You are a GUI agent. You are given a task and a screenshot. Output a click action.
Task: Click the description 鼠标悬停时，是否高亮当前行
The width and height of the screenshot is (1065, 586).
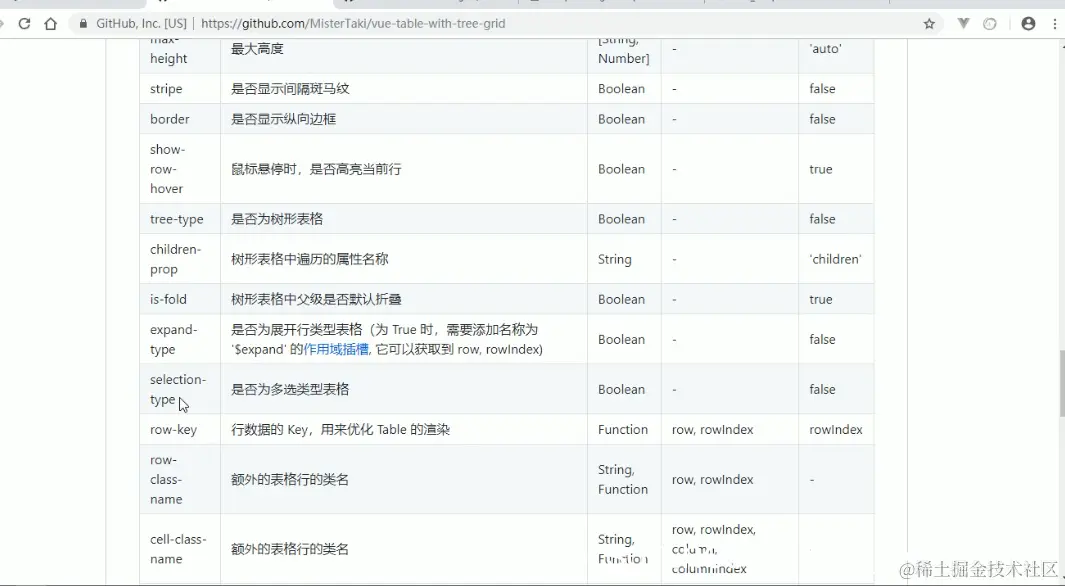316,169
